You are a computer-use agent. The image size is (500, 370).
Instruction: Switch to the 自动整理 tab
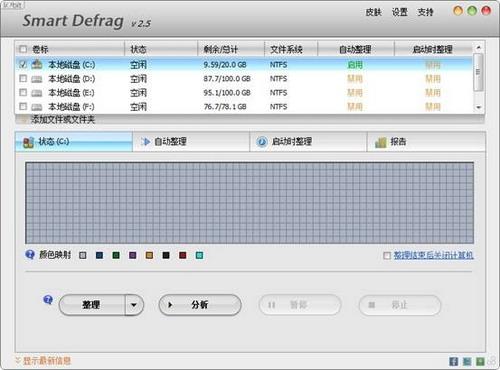pyautogui.click(x=191, y=142)
